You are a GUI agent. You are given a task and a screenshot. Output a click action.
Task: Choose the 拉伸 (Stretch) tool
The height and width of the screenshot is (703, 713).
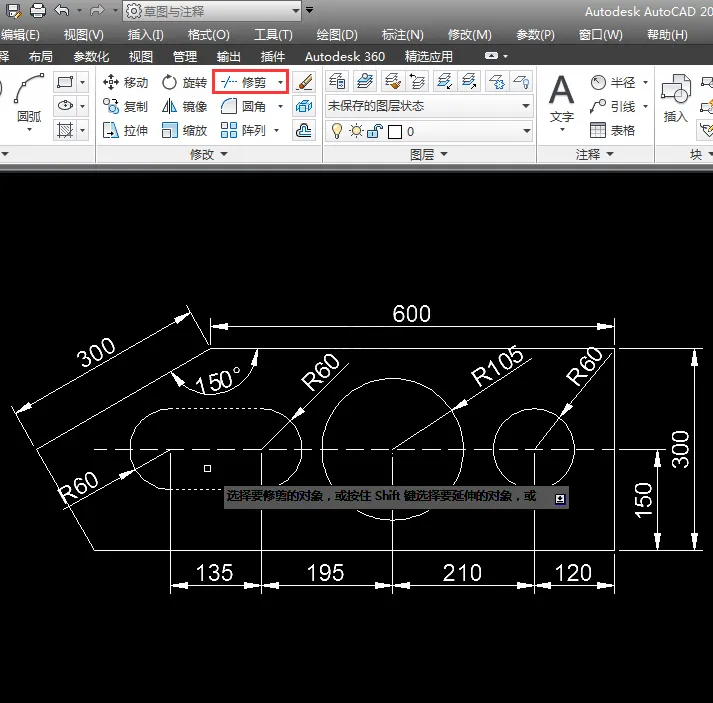click(125, 130)
